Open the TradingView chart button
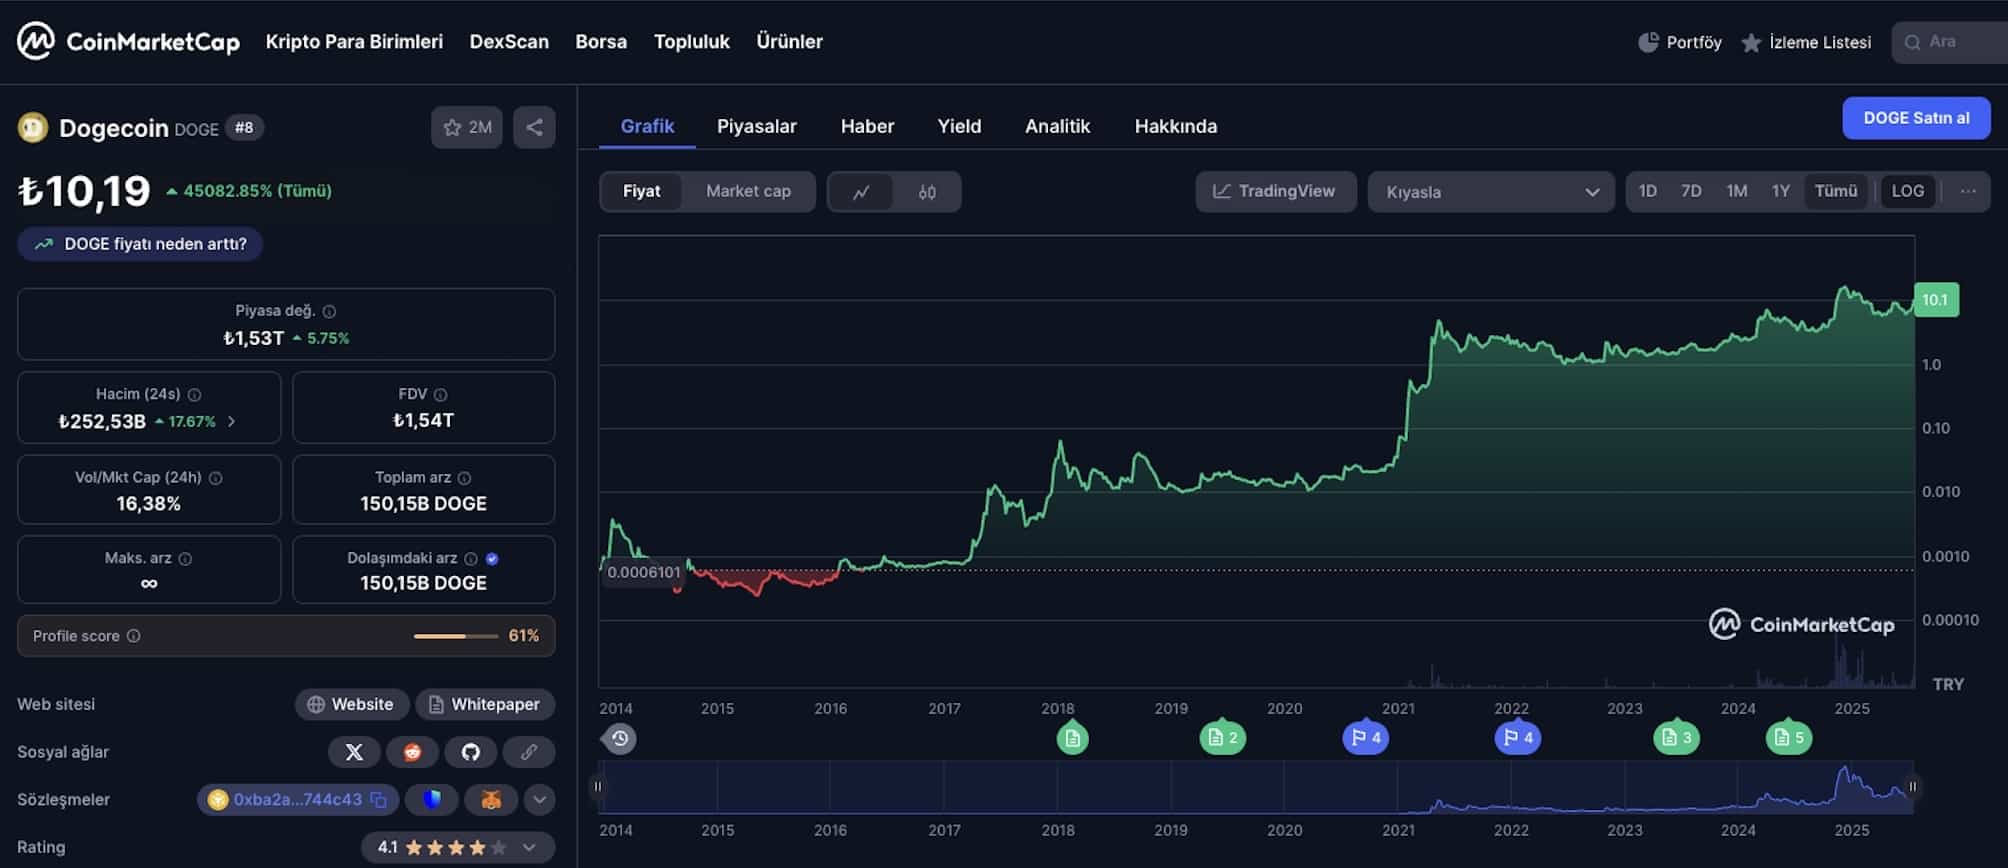 pos(1276,192)
